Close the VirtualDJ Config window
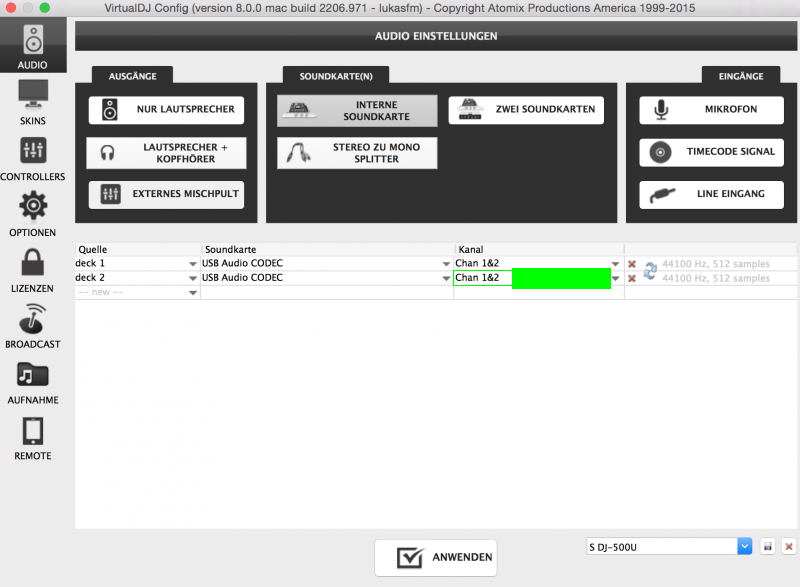Screen dimensions: 800x587 coord(11,8)
